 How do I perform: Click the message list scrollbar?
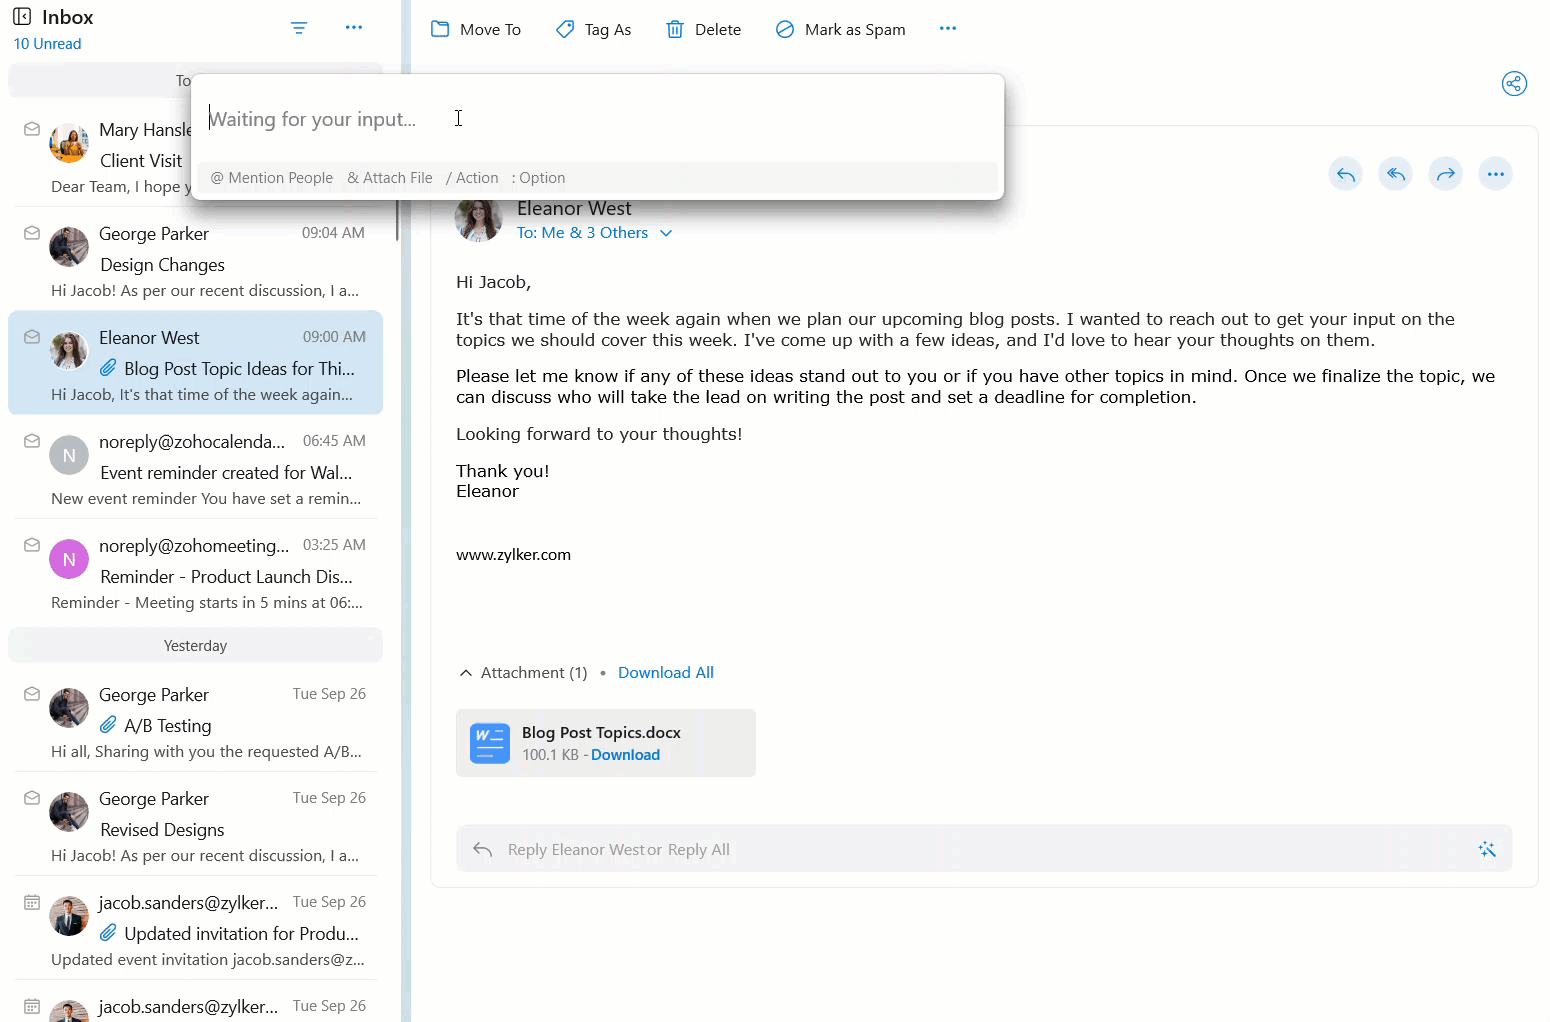pyautogui.click(x=397, y=220)
